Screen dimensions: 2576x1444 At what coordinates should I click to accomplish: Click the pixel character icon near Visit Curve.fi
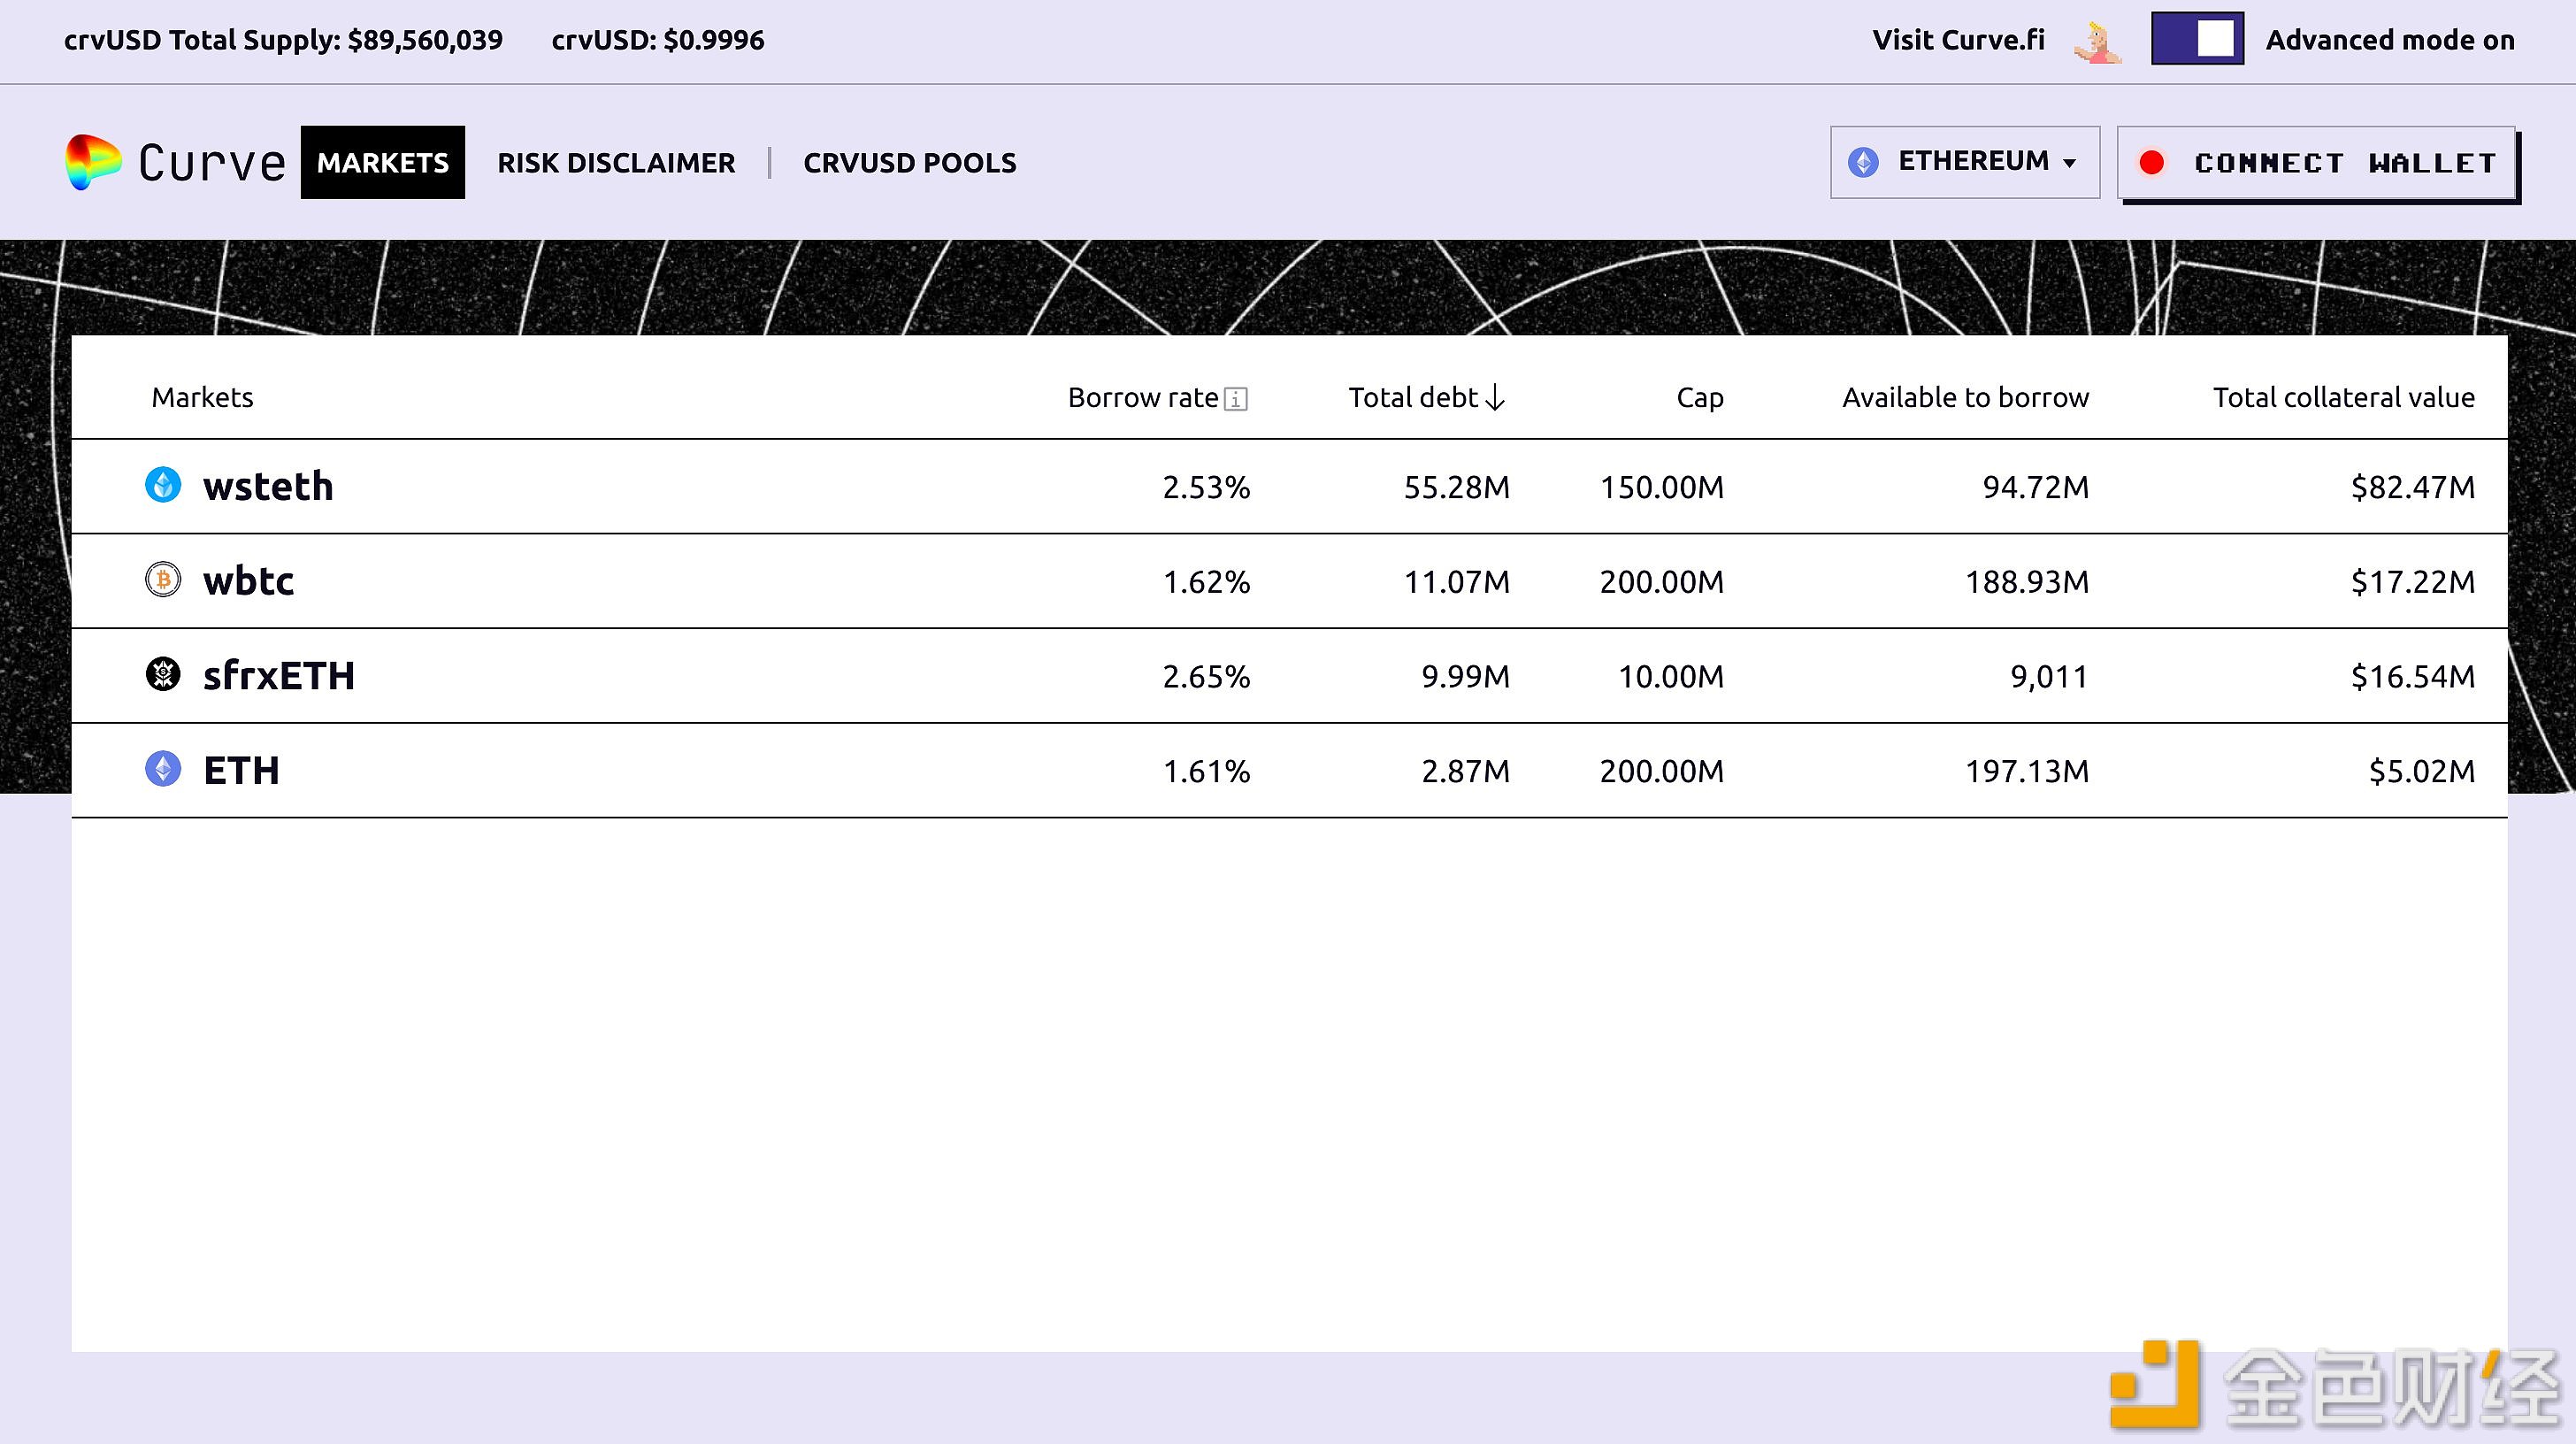coord(2098,42)
